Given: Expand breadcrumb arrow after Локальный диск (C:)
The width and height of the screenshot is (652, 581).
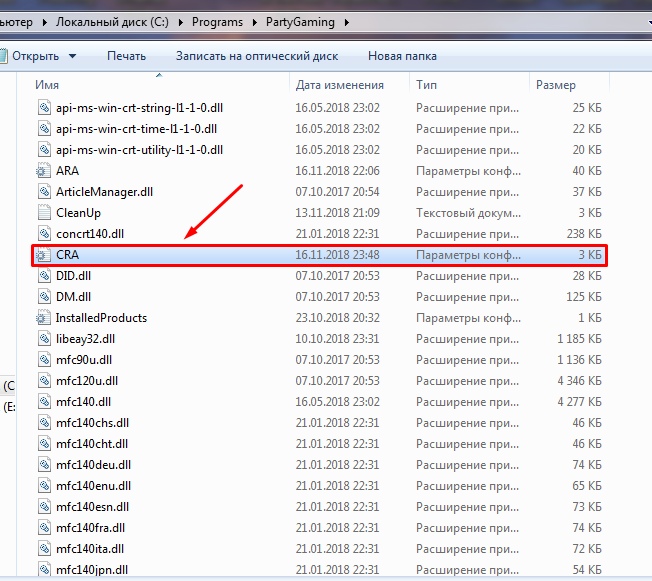Looking at the screenshot, I should point(180,22).
